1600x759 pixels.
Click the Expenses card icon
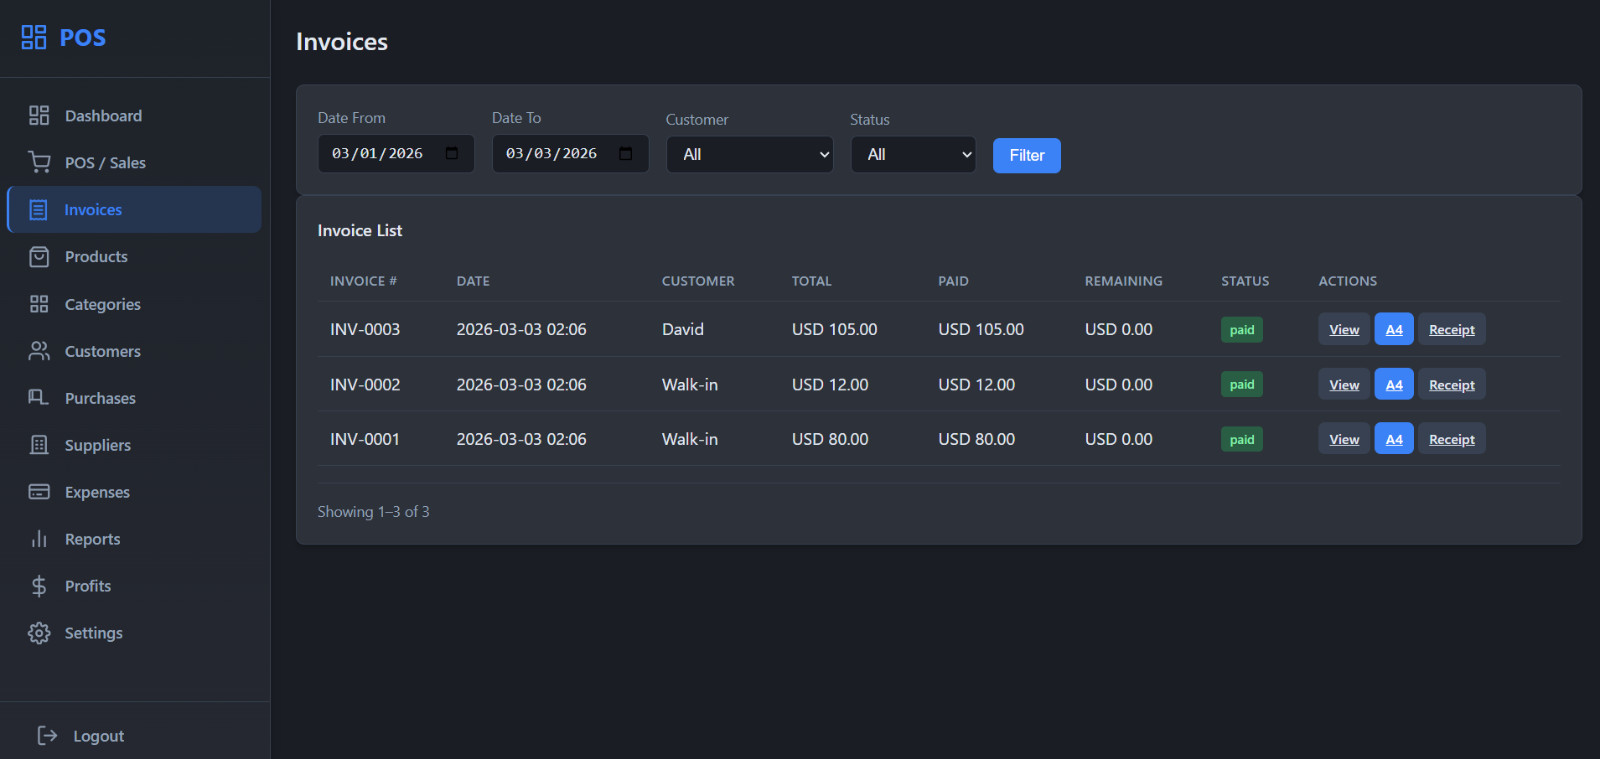point(39,492)
